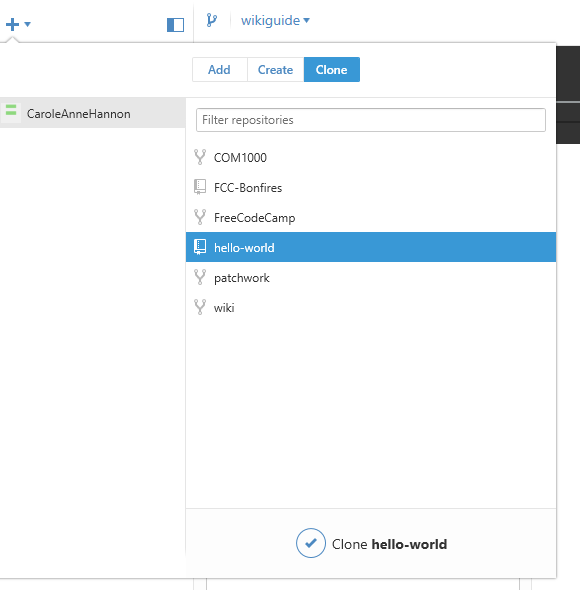
Task: Select the COM1000 repository
Action: pos(371,157)
